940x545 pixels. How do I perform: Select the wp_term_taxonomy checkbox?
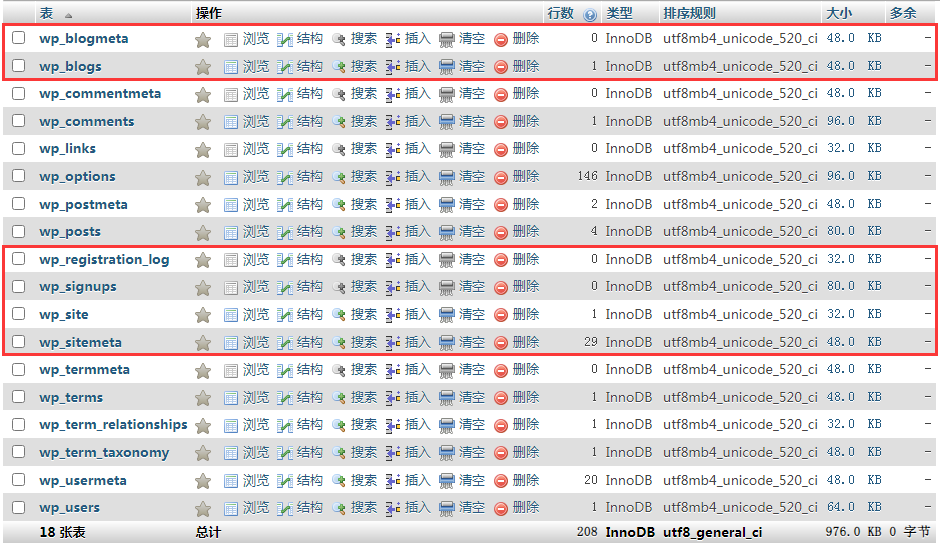pos(19,451)
